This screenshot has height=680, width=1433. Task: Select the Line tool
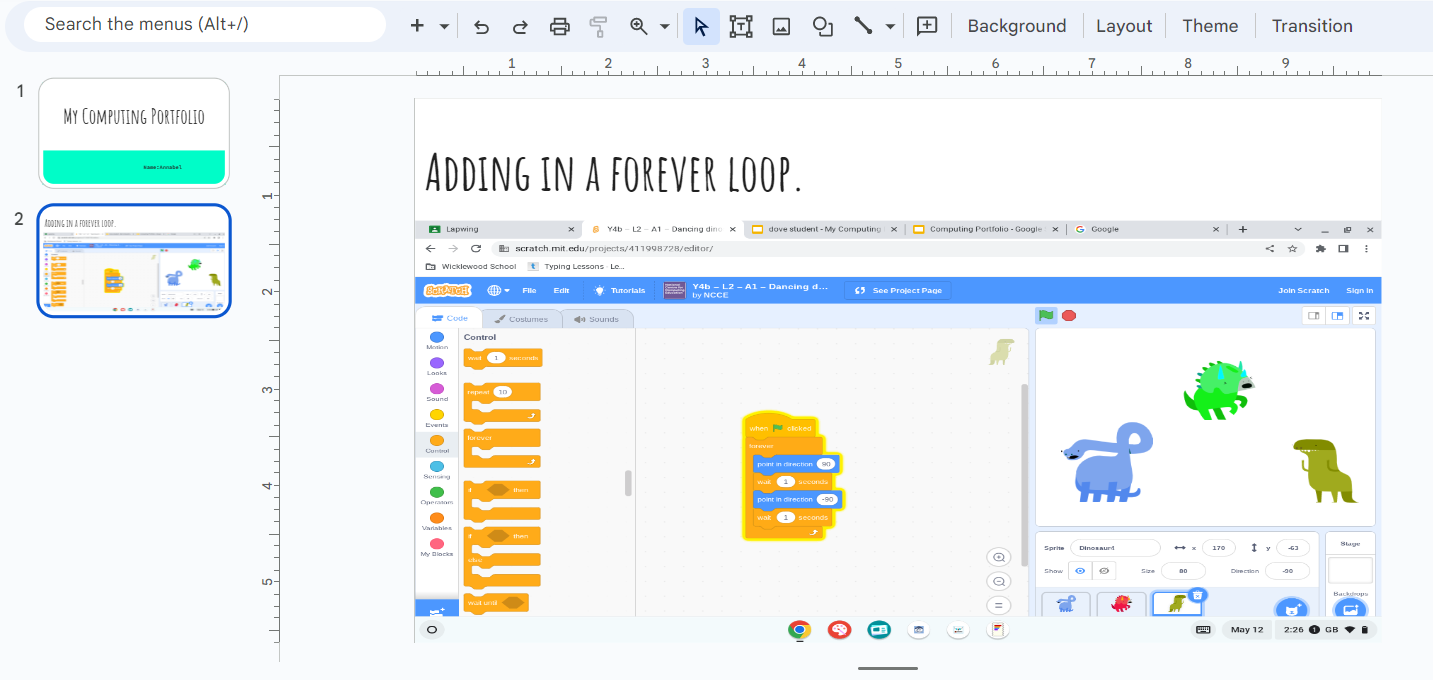[863, 26]
